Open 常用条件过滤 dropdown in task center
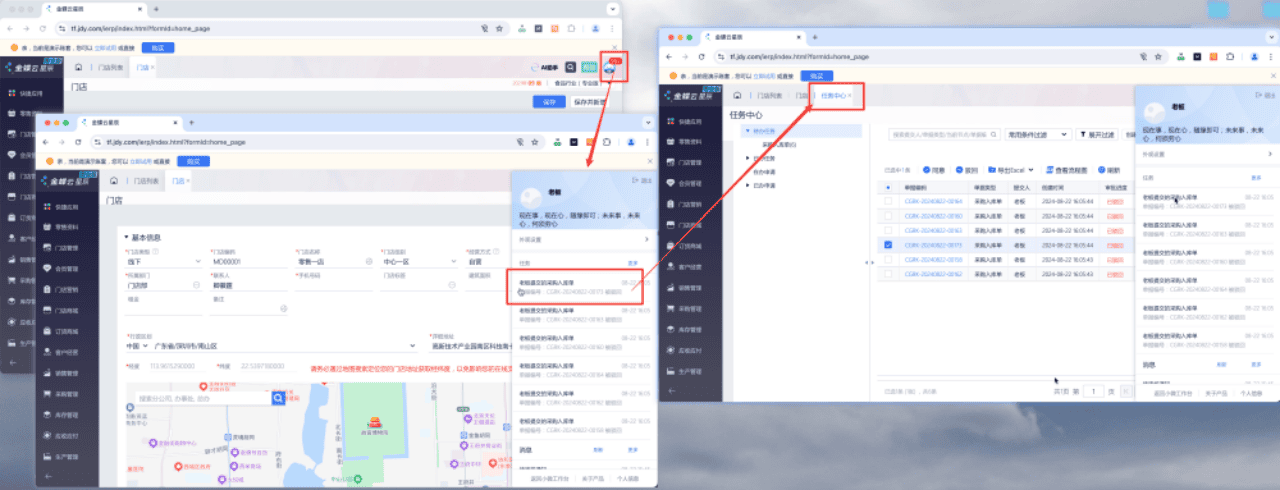This screenshot has width=1280, height=490. (1037, 134)
